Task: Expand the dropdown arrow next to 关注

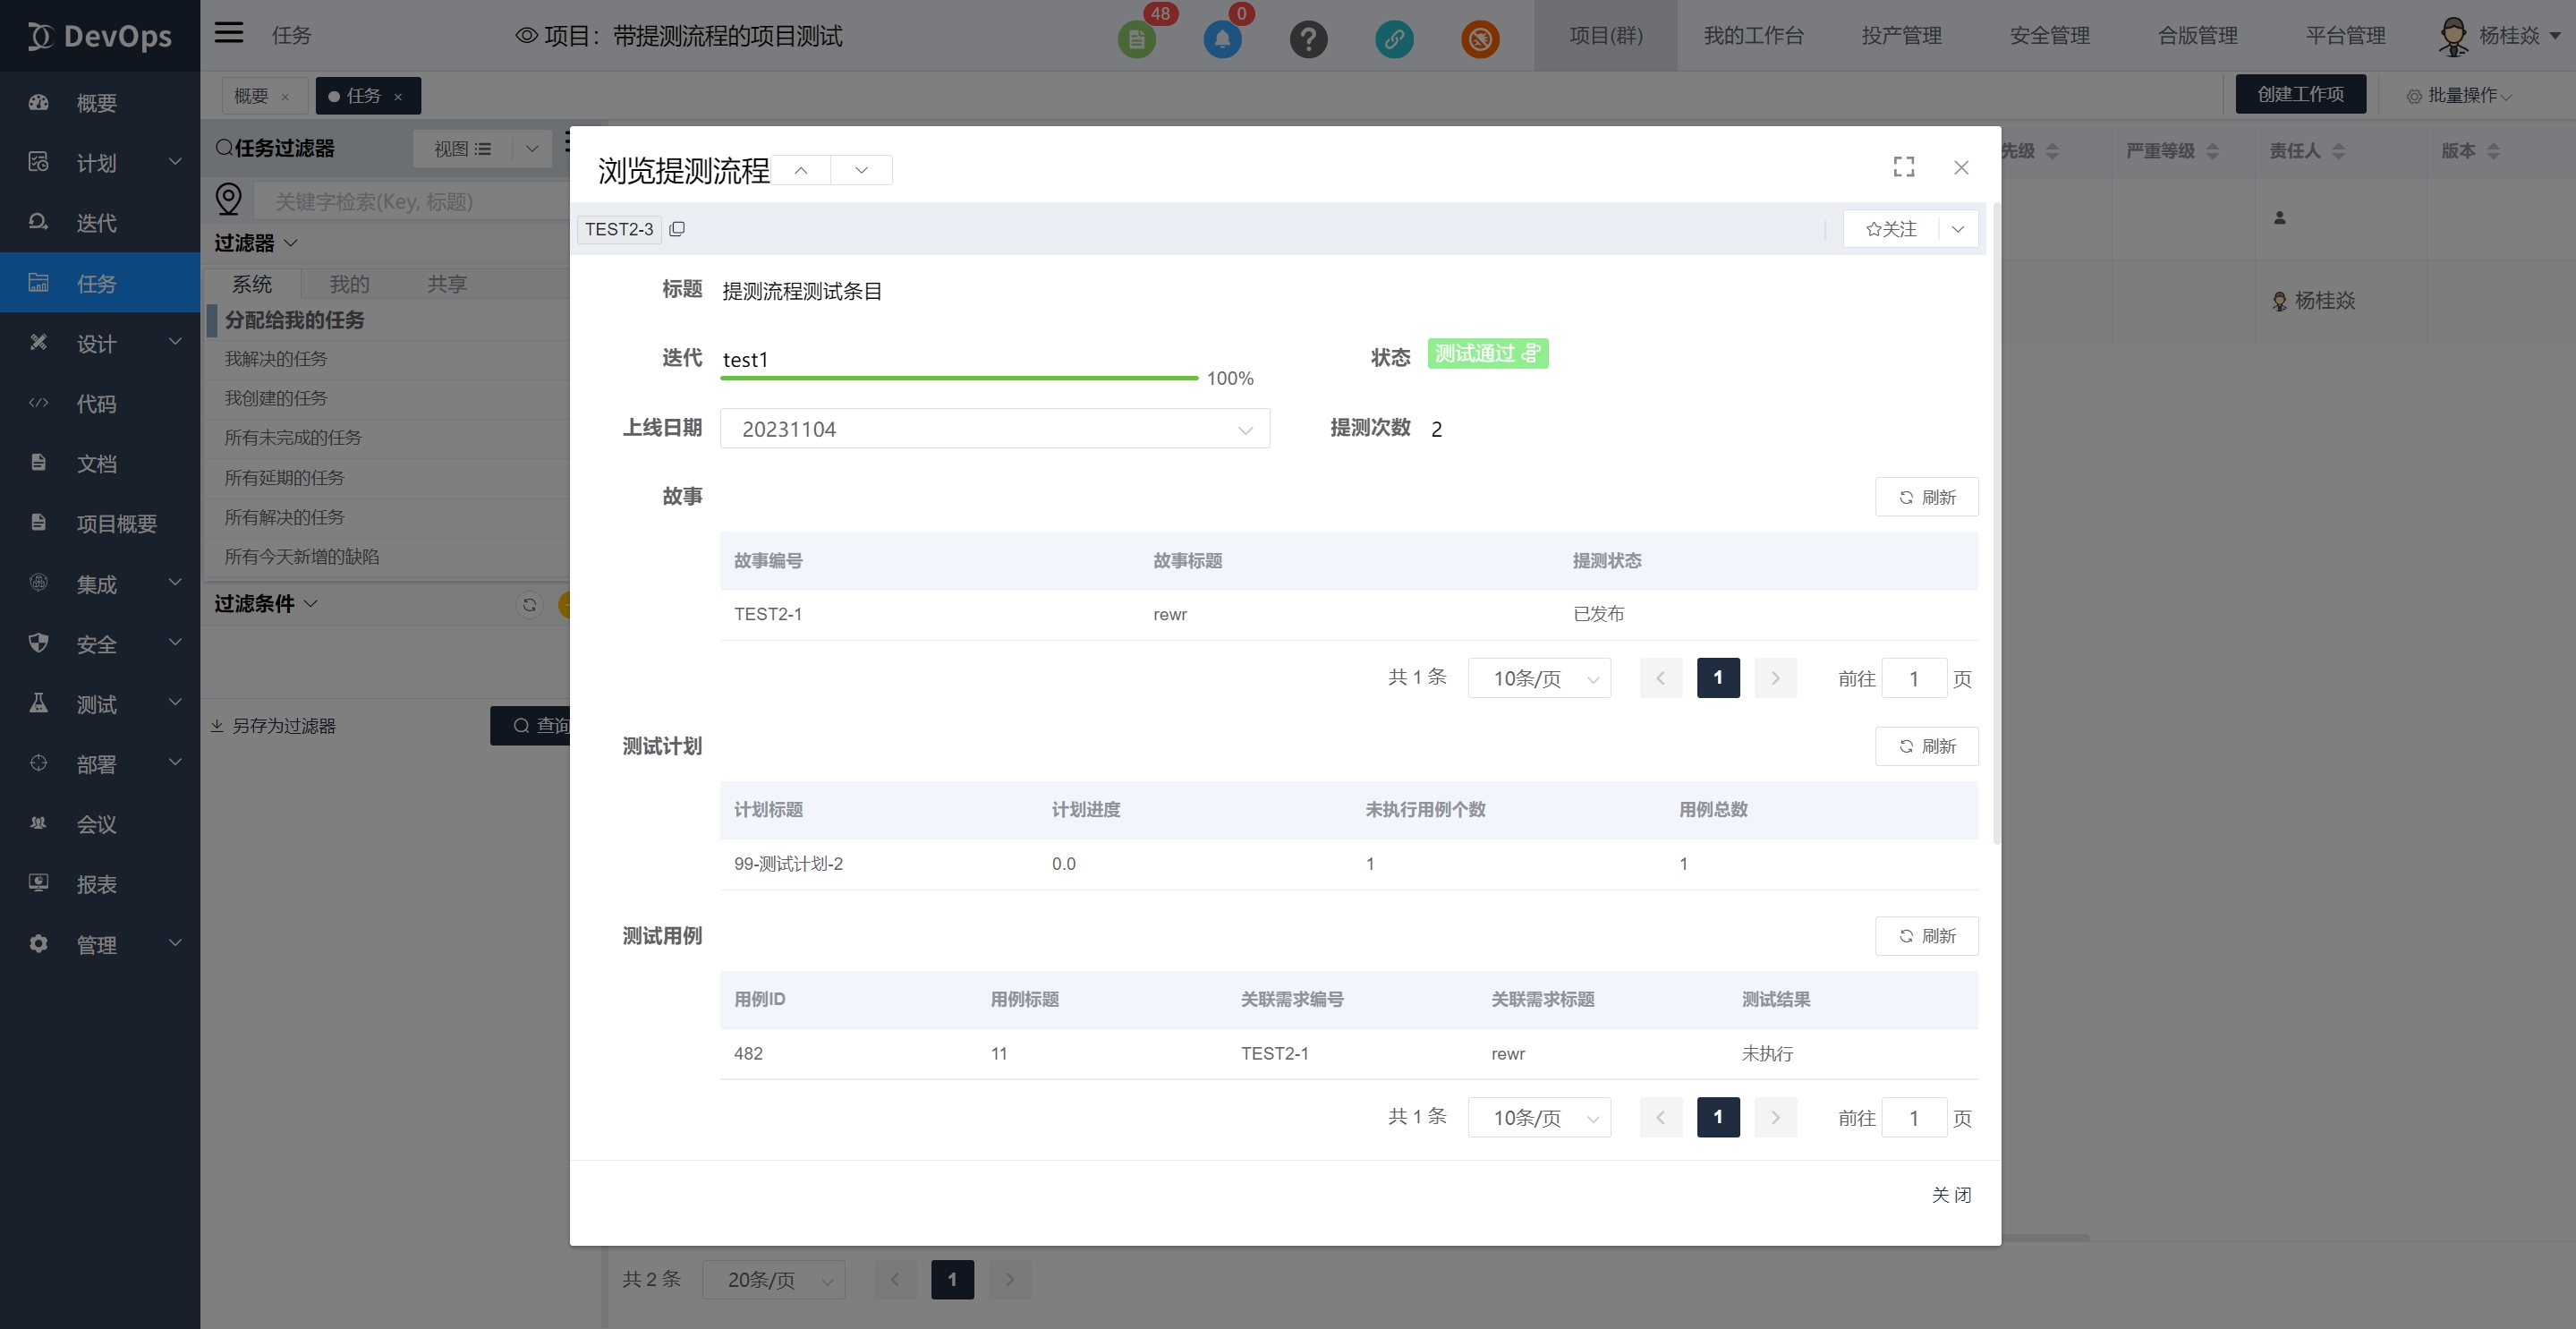Action: click(x=1957, y=229)
